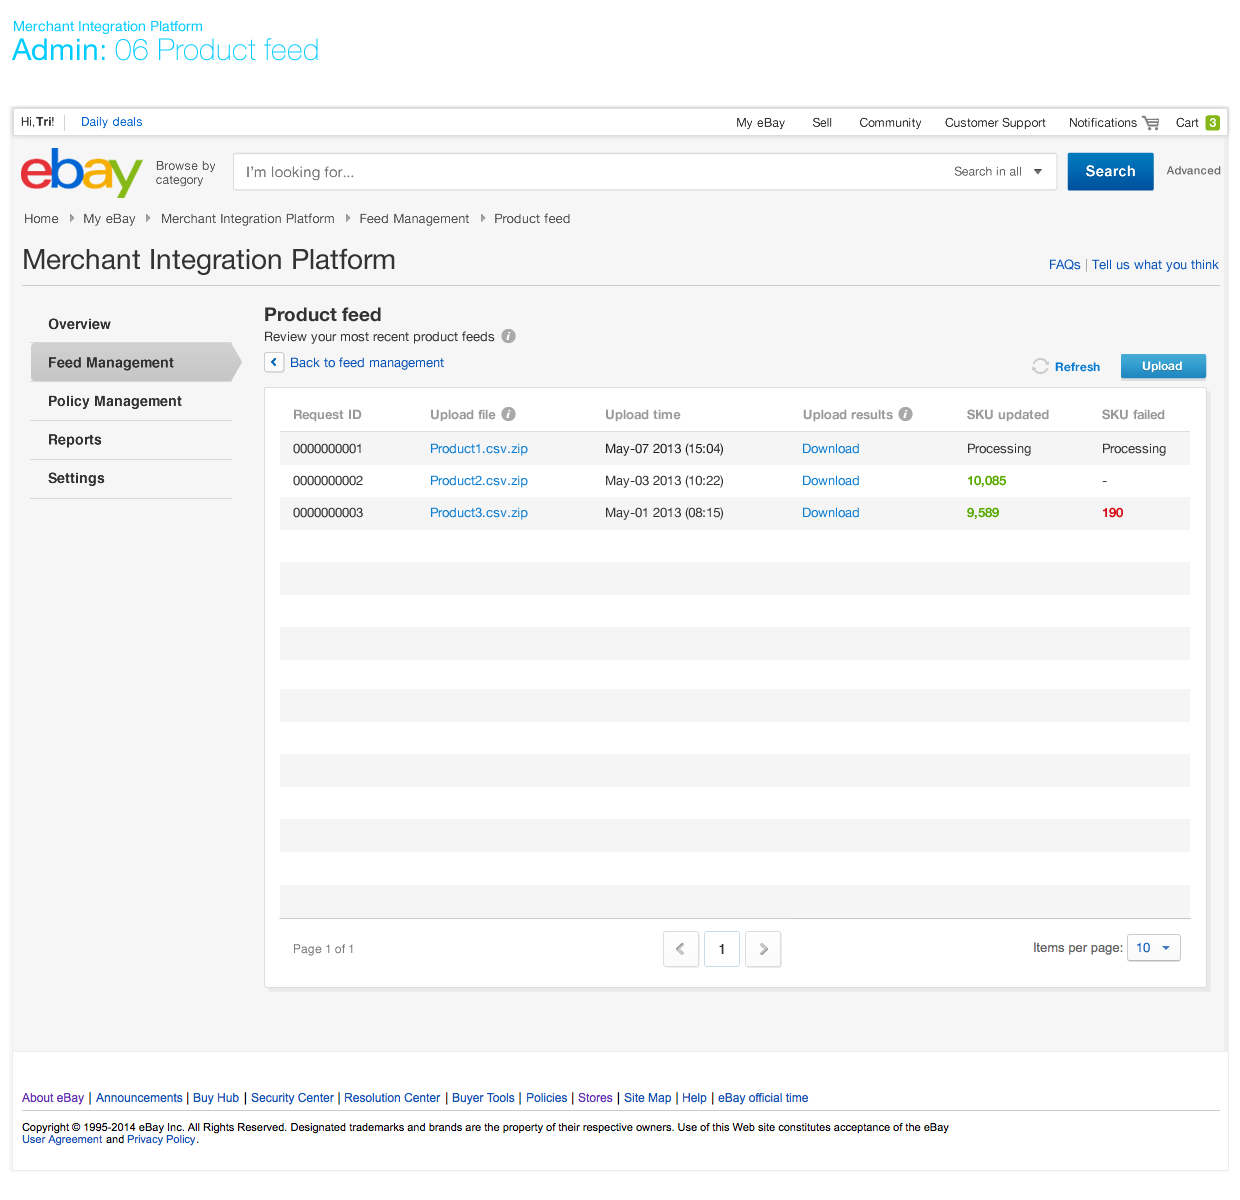Screen dimensions: 1240x1200
Task: Open Browse by category menu
Action: coord(185,173)
